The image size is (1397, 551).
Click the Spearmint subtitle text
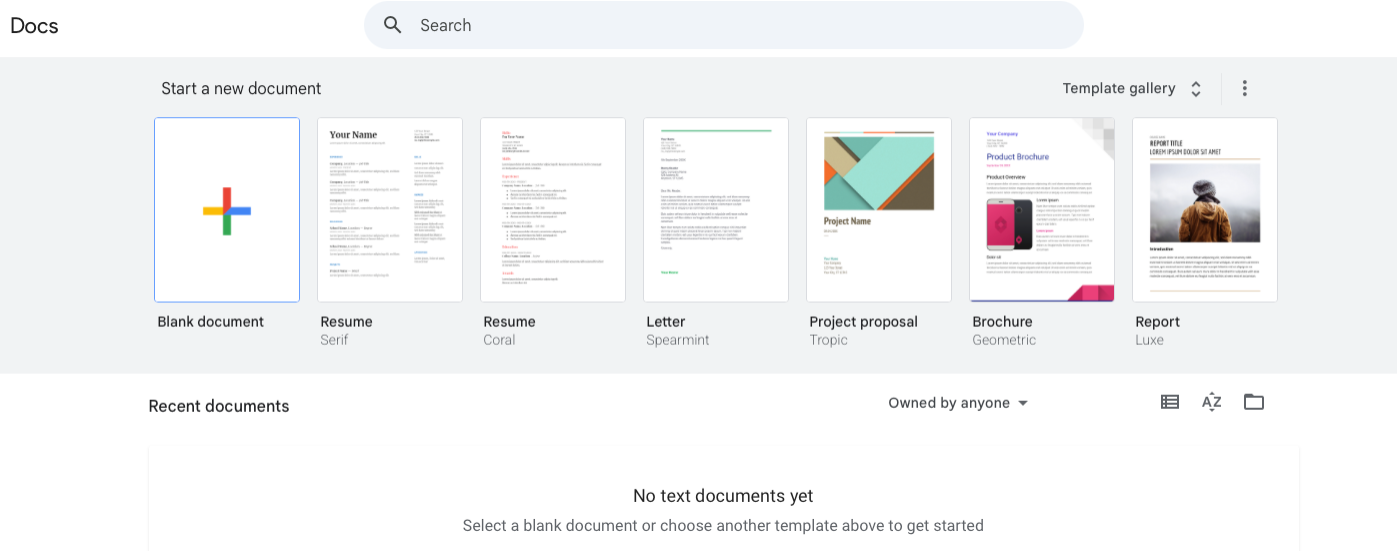click(678, 340)
